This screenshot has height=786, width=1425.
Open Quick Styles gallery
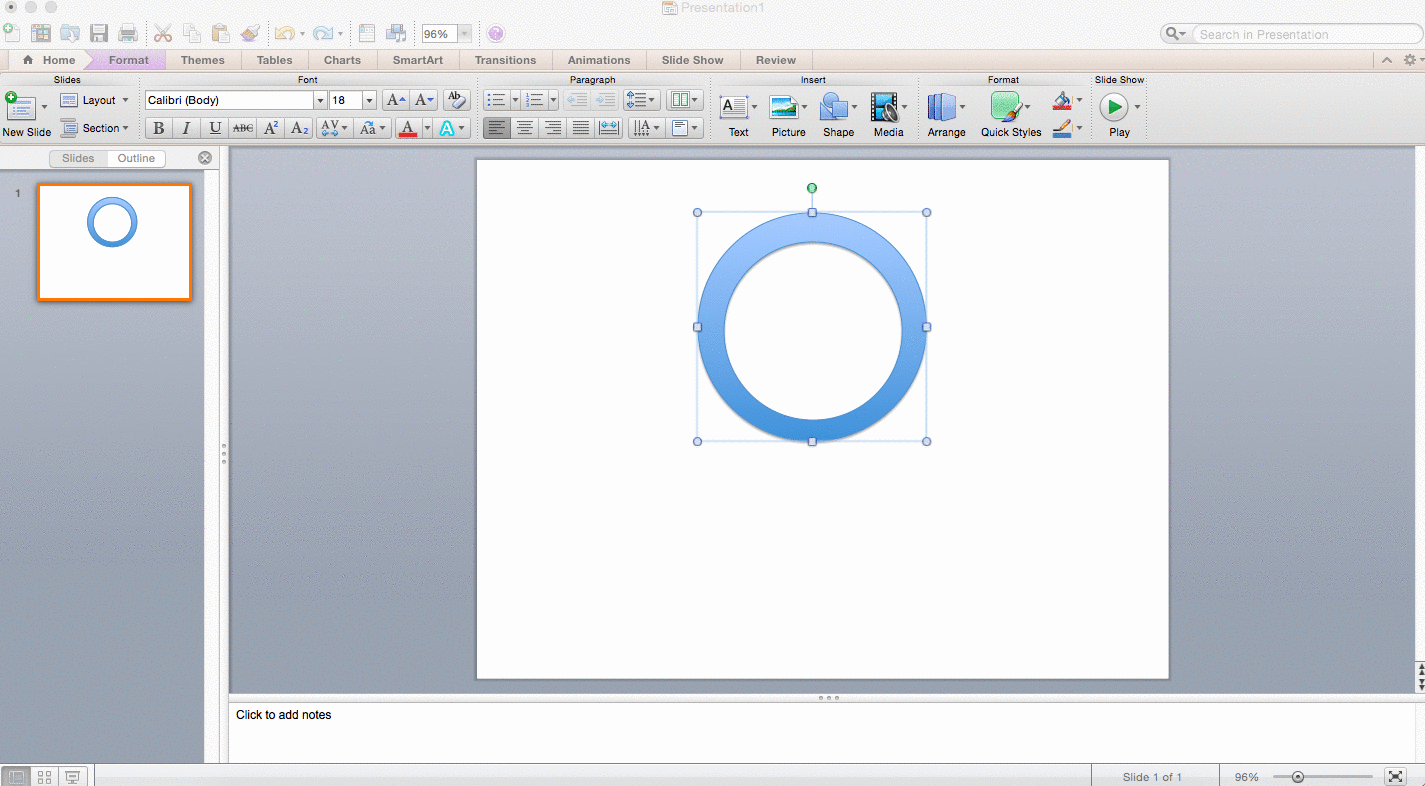click(1011, 115)
